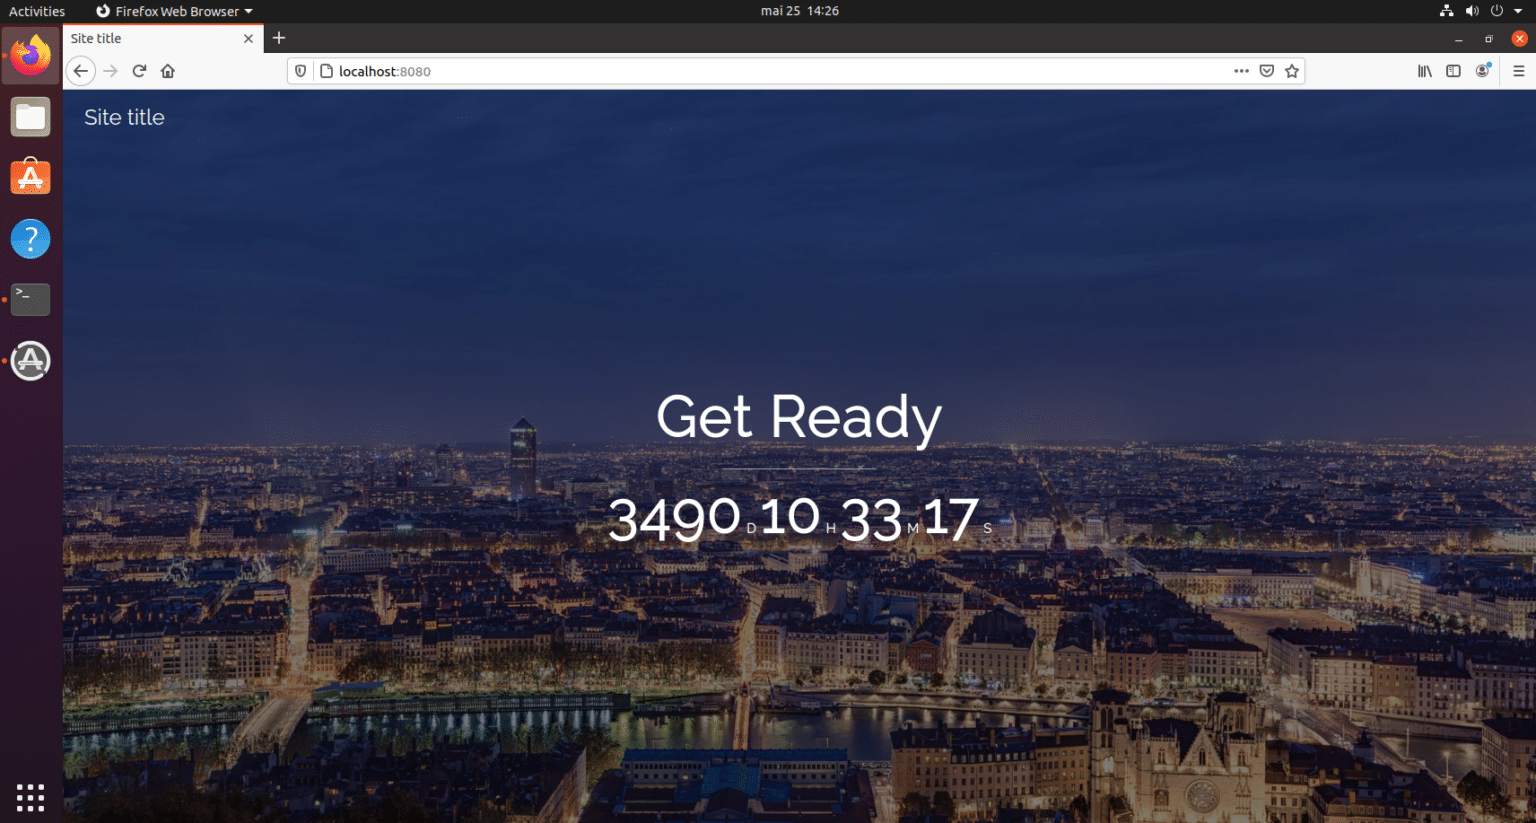Switch to the Site title tab
1536x823 pixels.
(x=150, y=38)
